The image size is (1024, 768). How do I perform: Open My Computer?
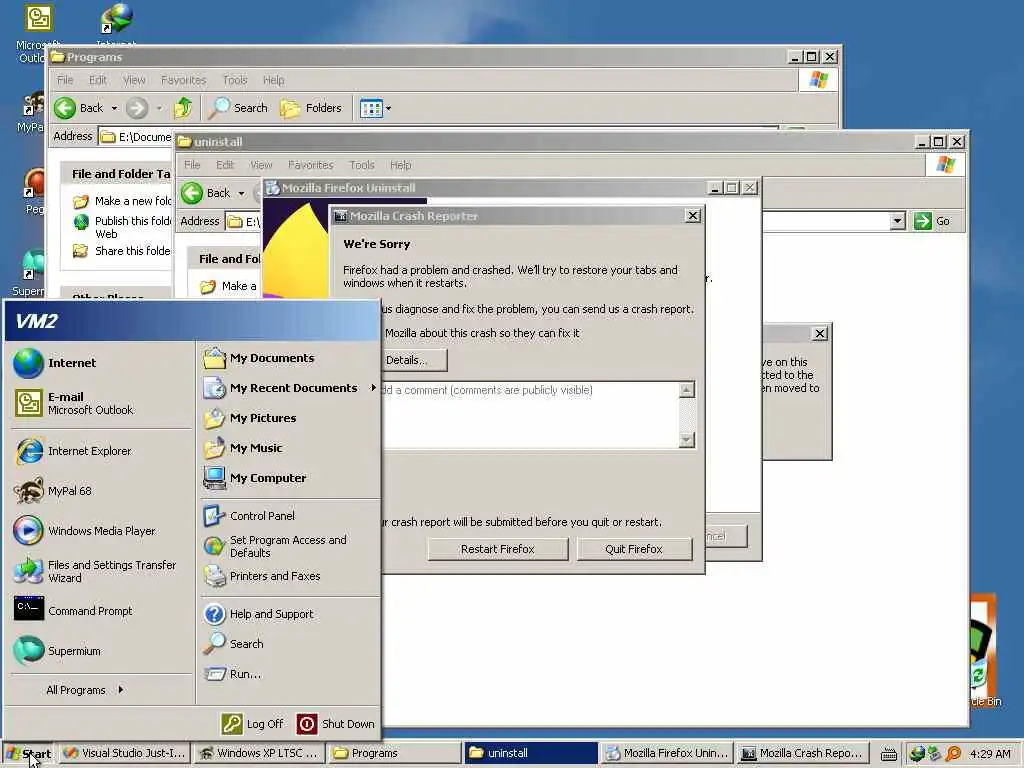[x=290, y=478]
